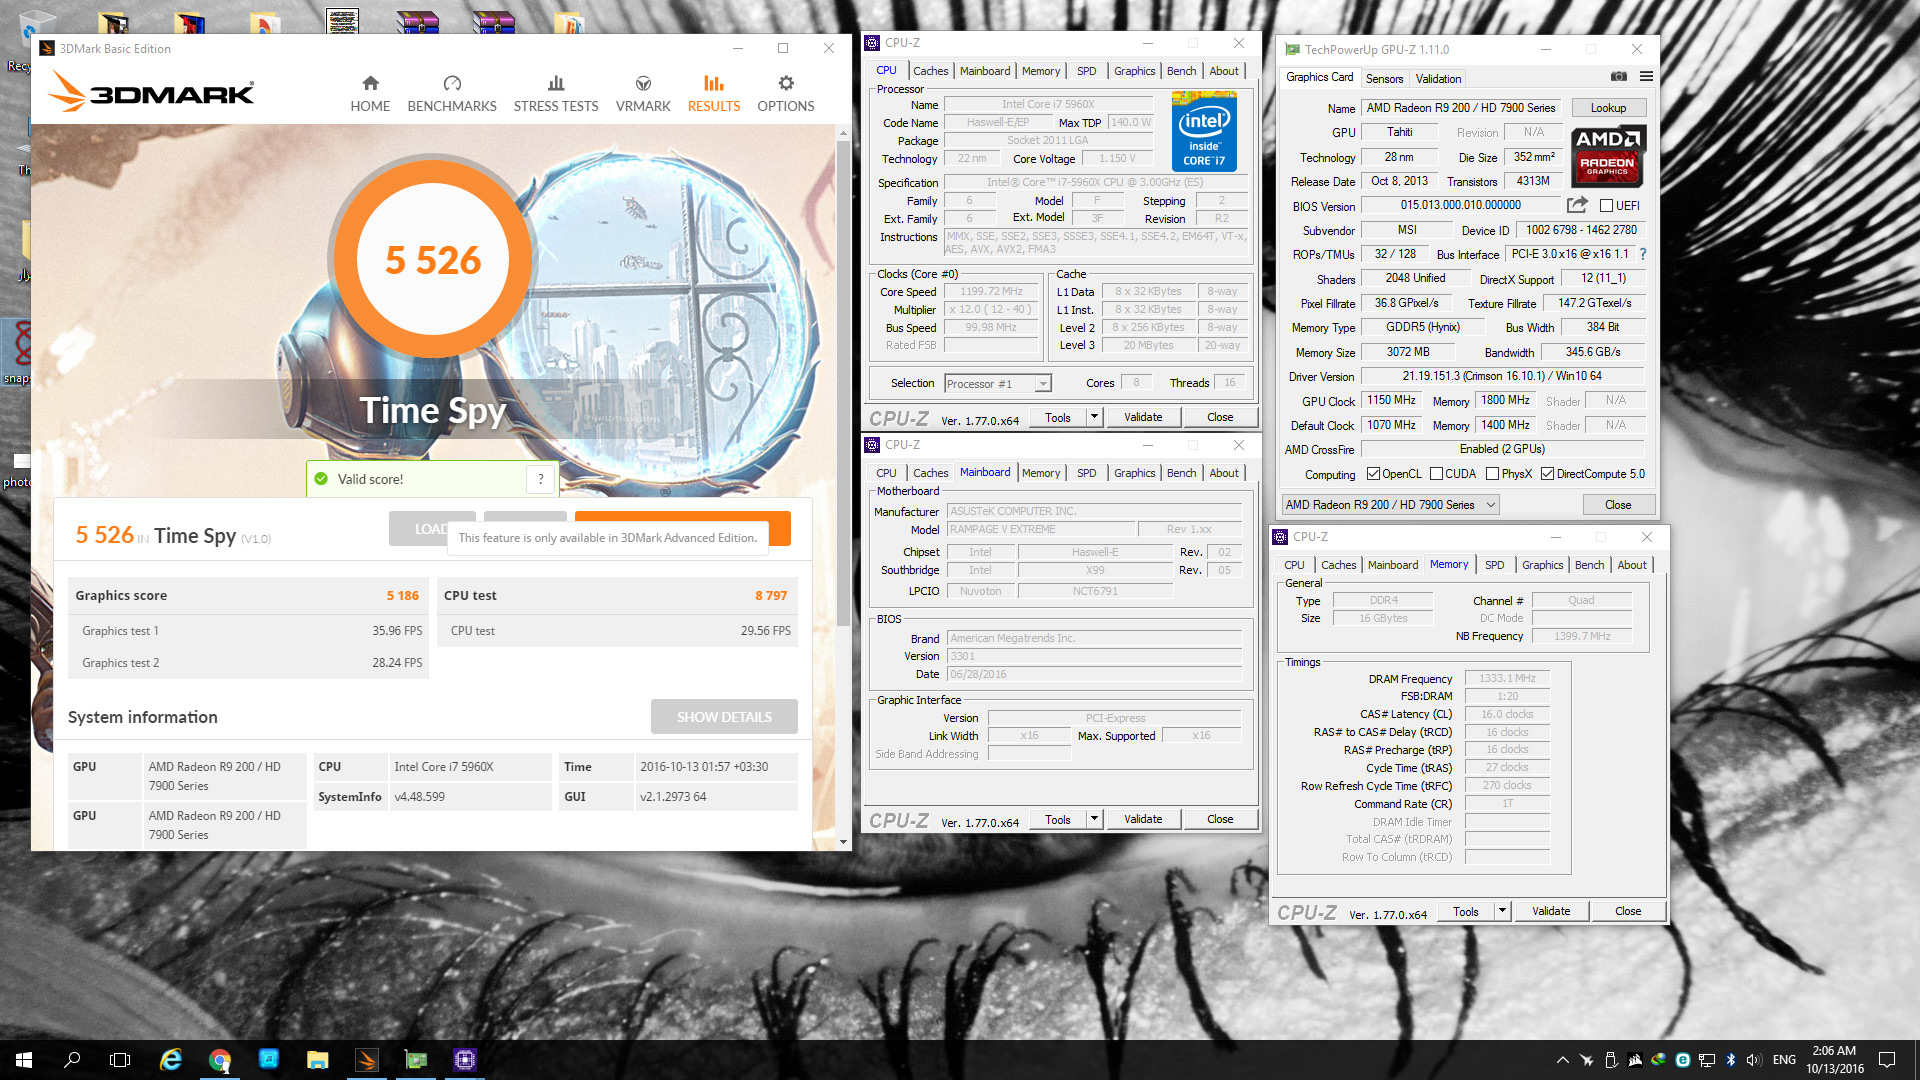Image resolution: width=1920 pixels, height=1080 pixels.
Task: Toggle the OpenCL checkbox
Action: [x=1373, y=474]
